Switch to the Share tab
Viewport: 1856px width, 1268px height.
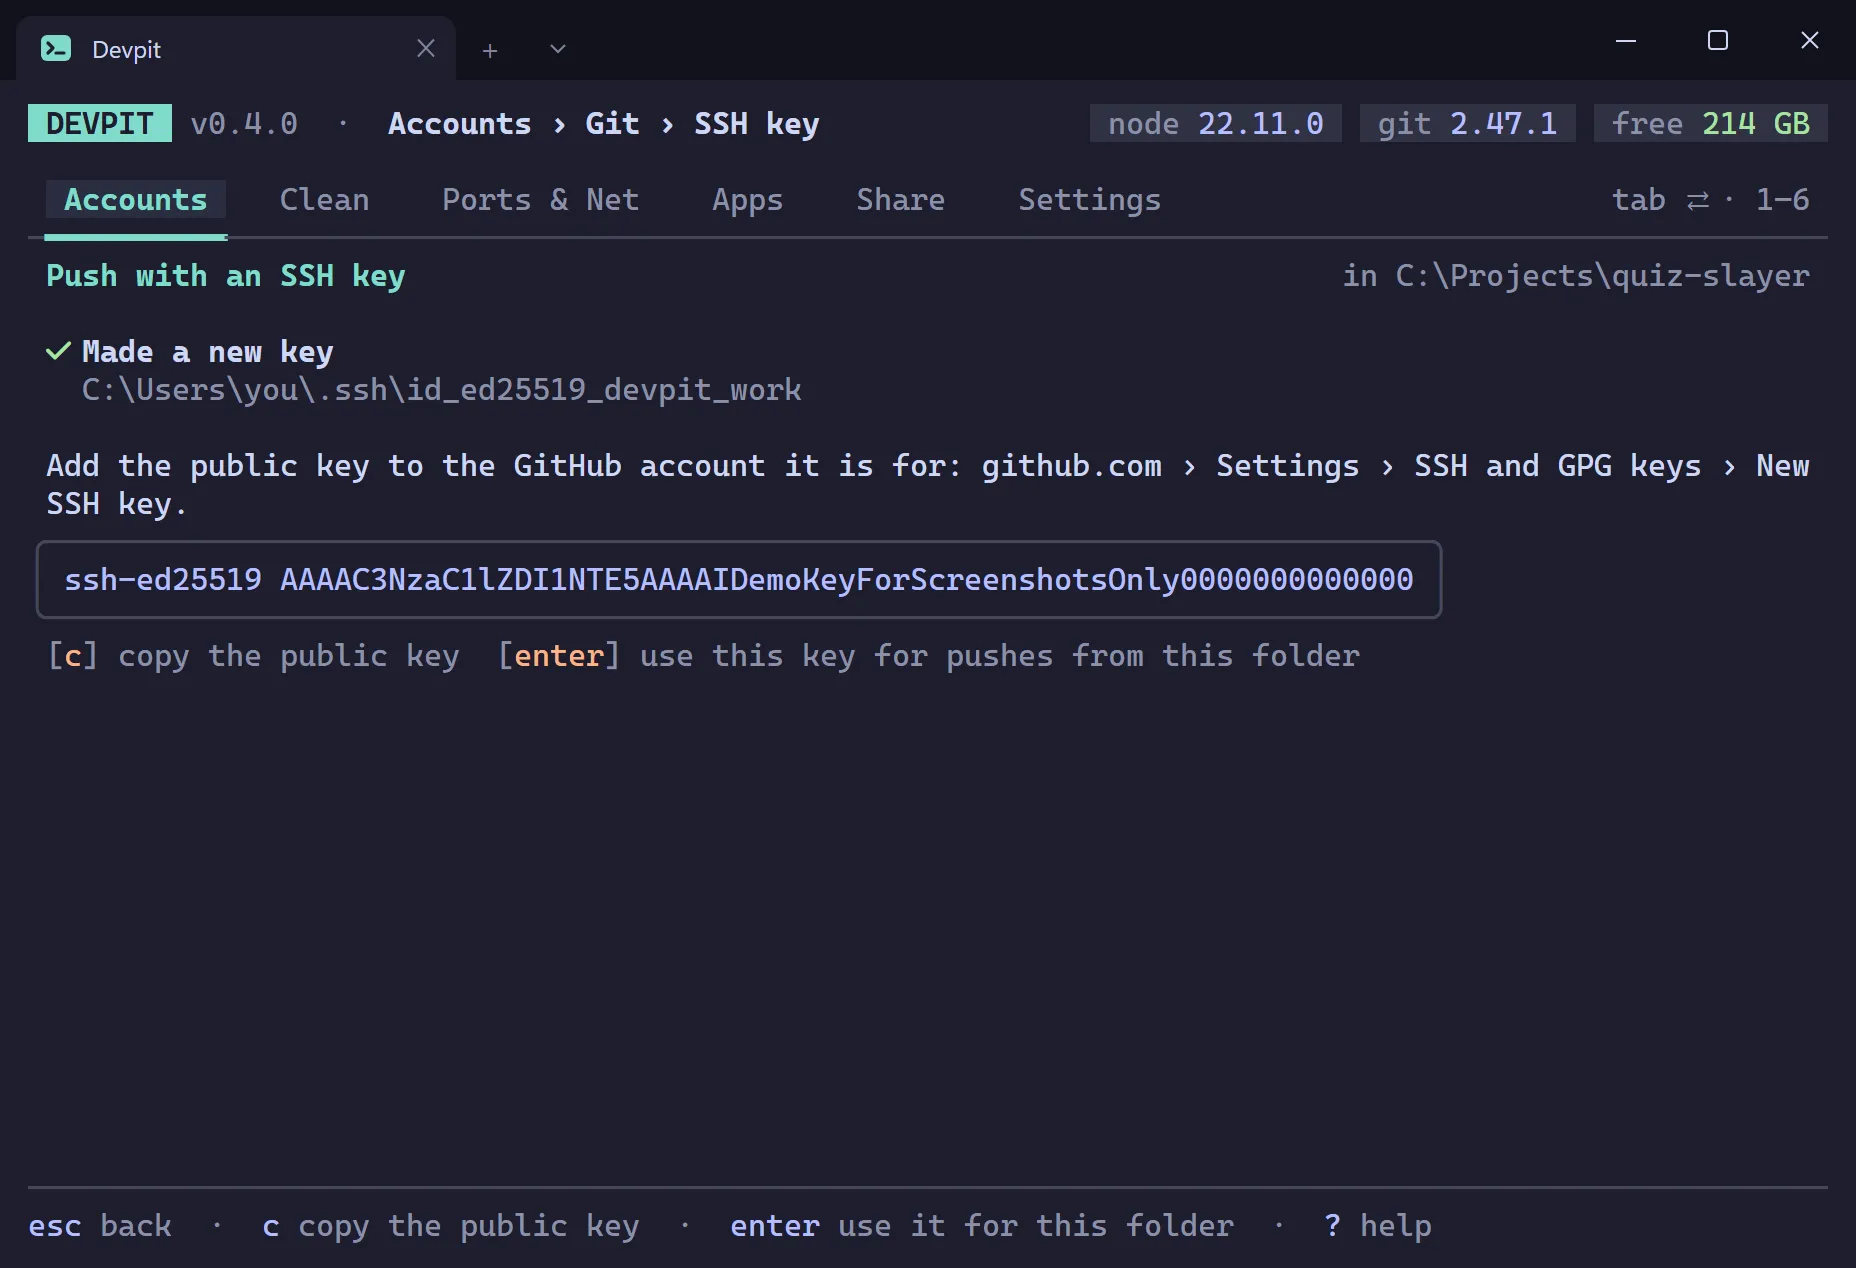pos(901,200)
